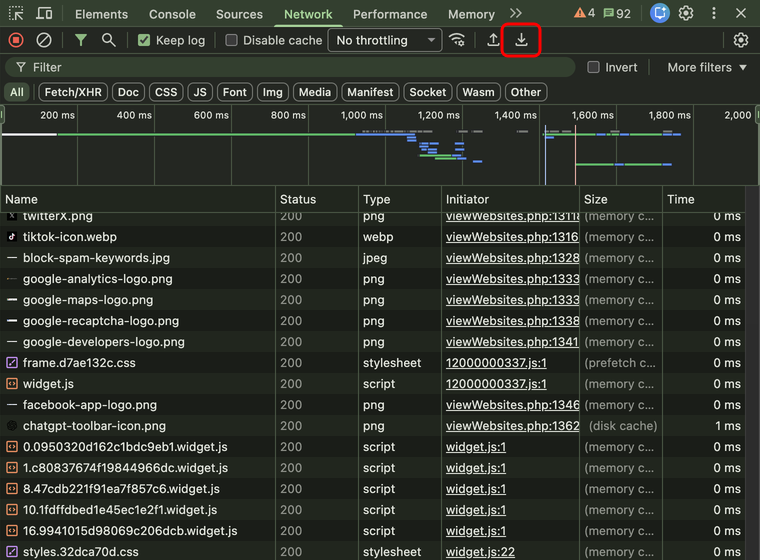The height and width of the screenshot is (560, 760).
Task: Open initiator link widget.js:22
Action: coord(480,552)
